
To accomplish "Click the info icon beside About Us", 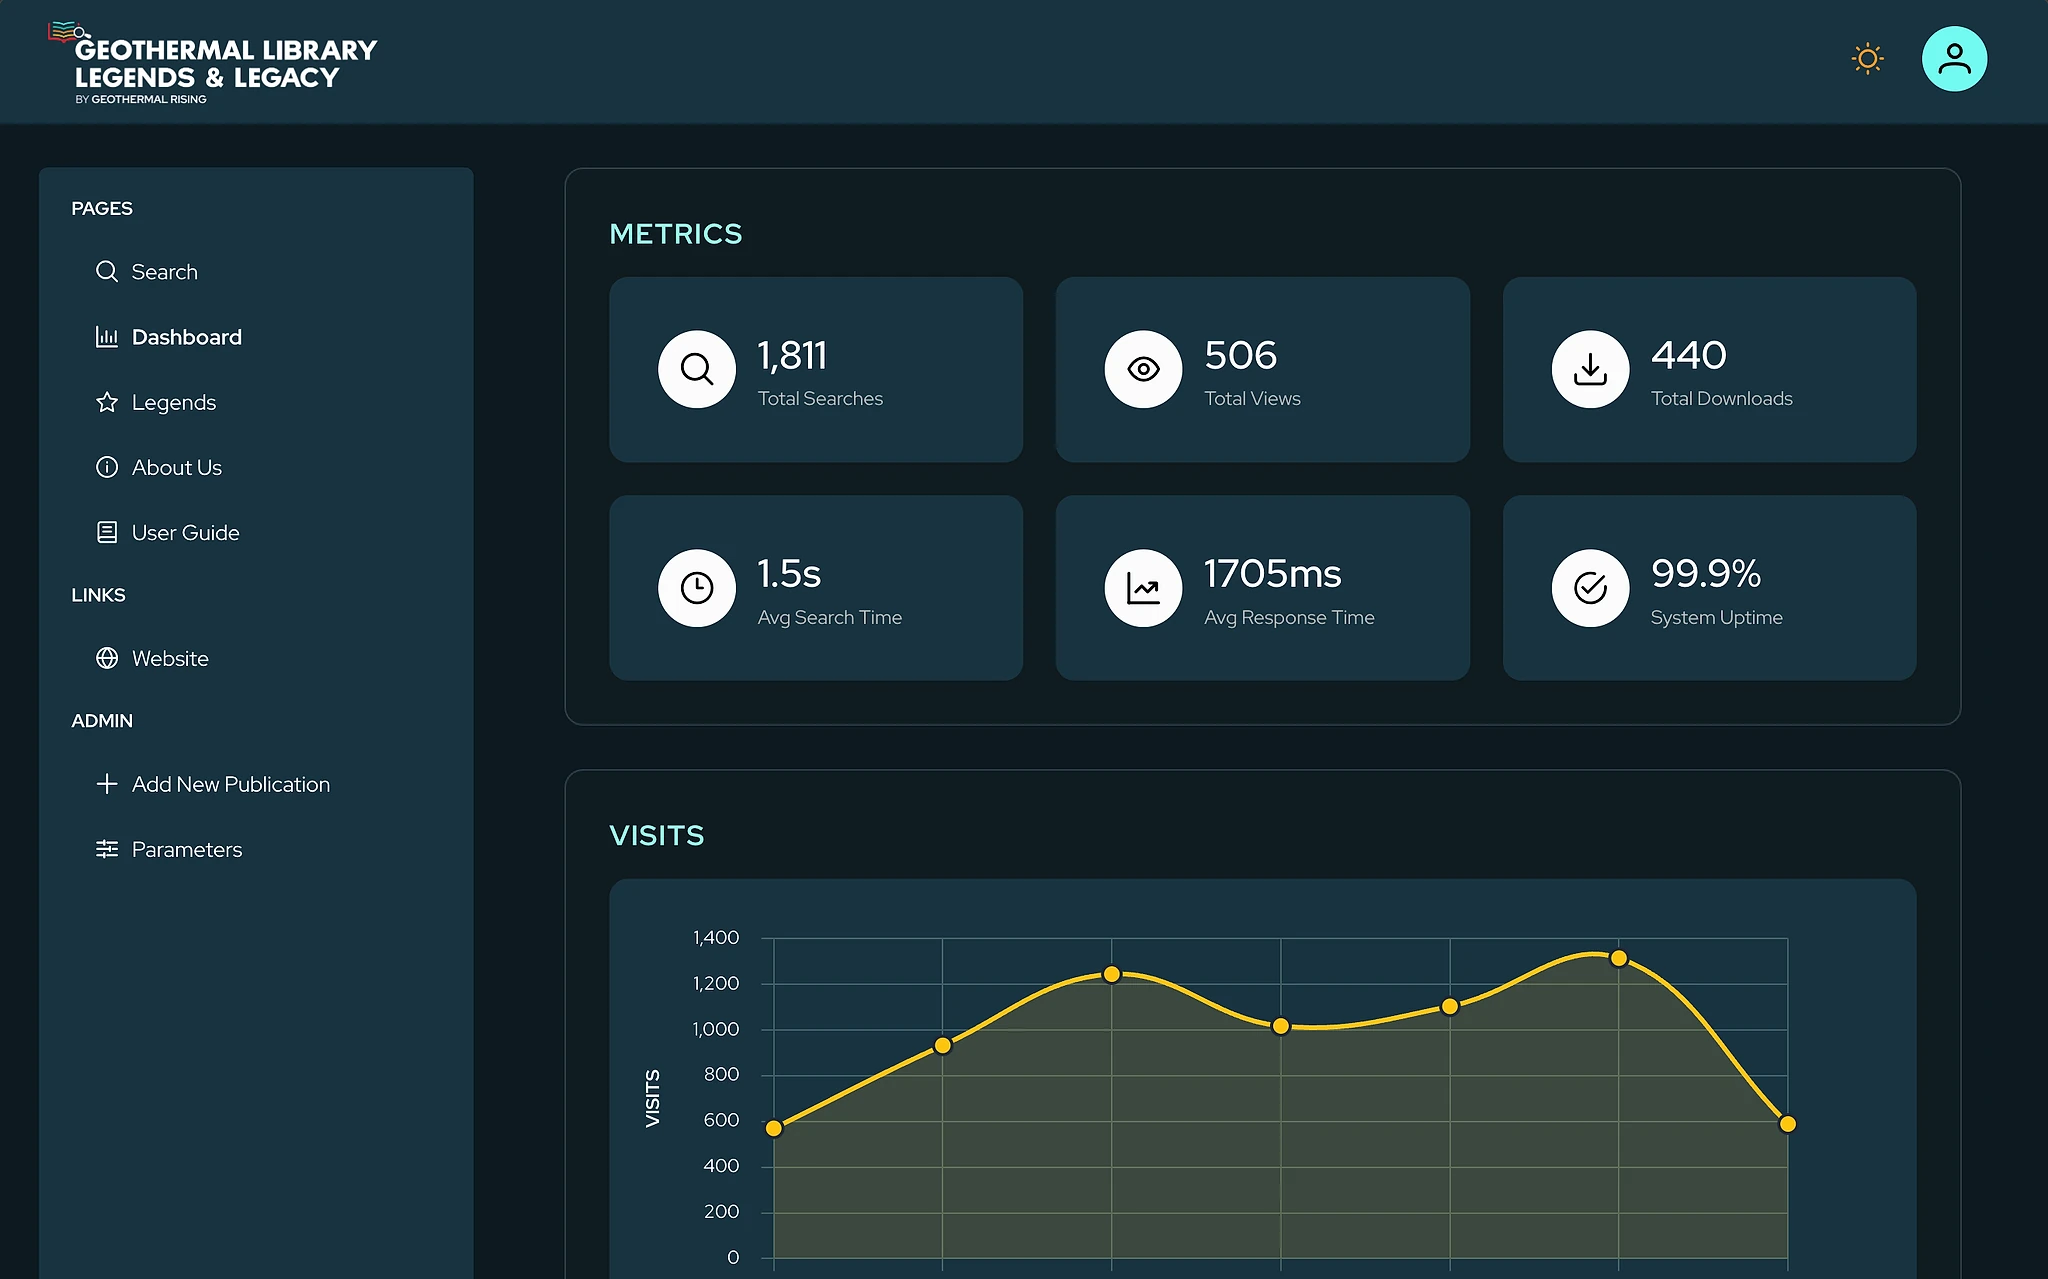I will pyautogui.click(x=107, y=467).
